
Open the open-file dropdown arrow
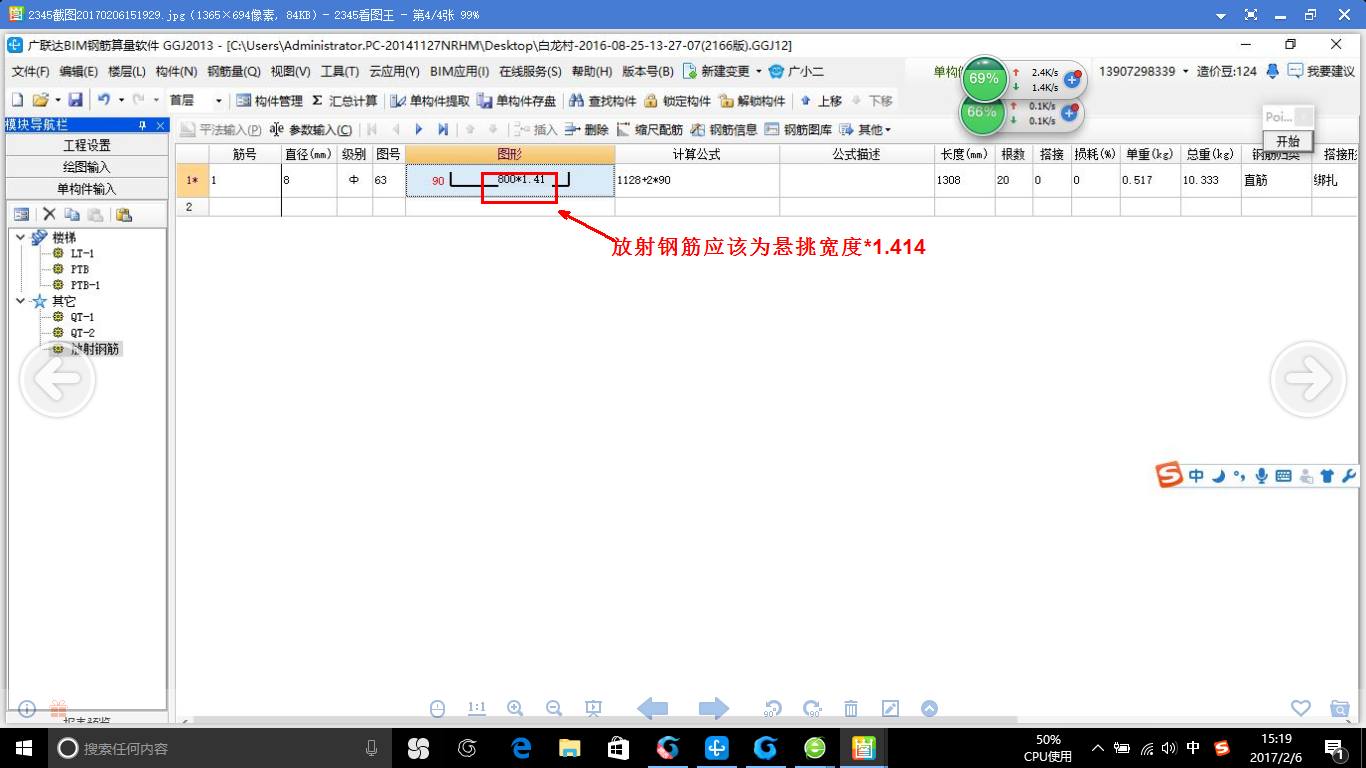click(x=57, y=101)
